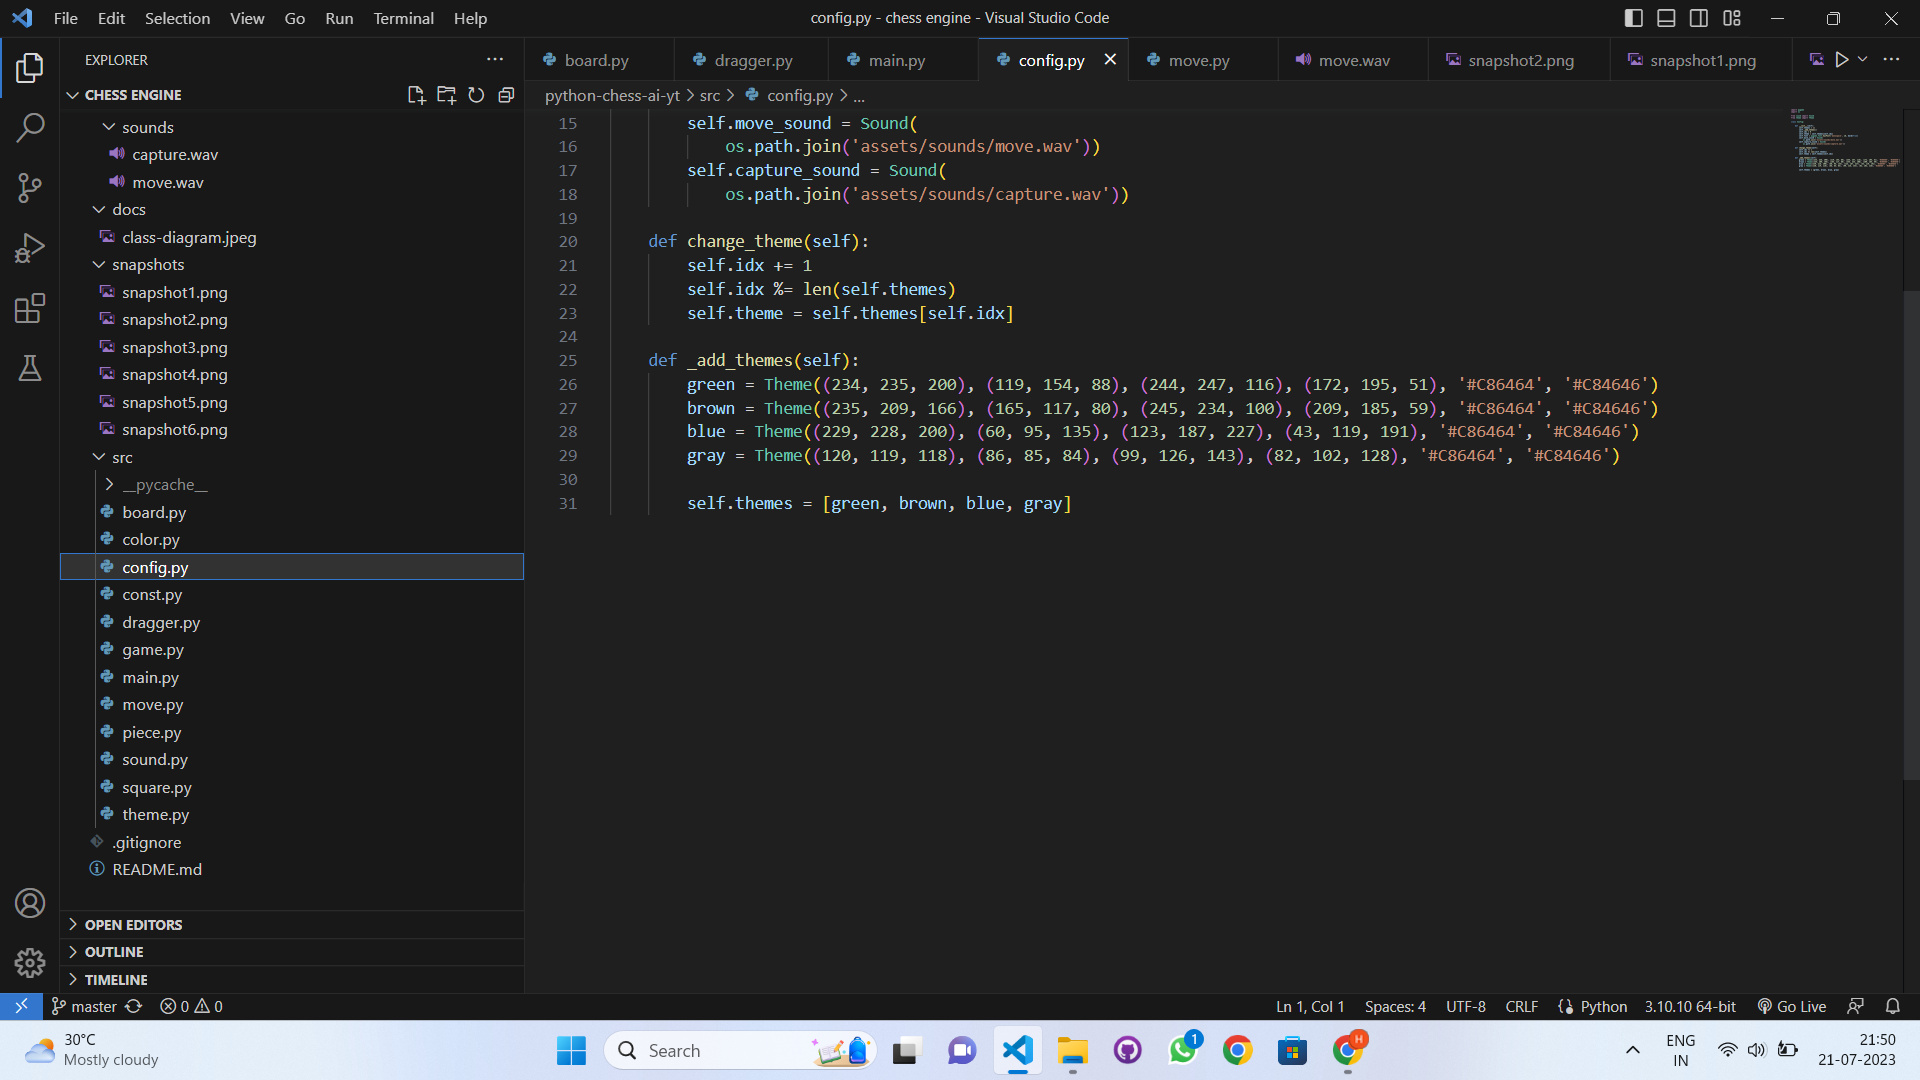This screenshot has height=1080, width=1920.
Task: Click the Refresh Explorer icon
Action: [476, 95]
